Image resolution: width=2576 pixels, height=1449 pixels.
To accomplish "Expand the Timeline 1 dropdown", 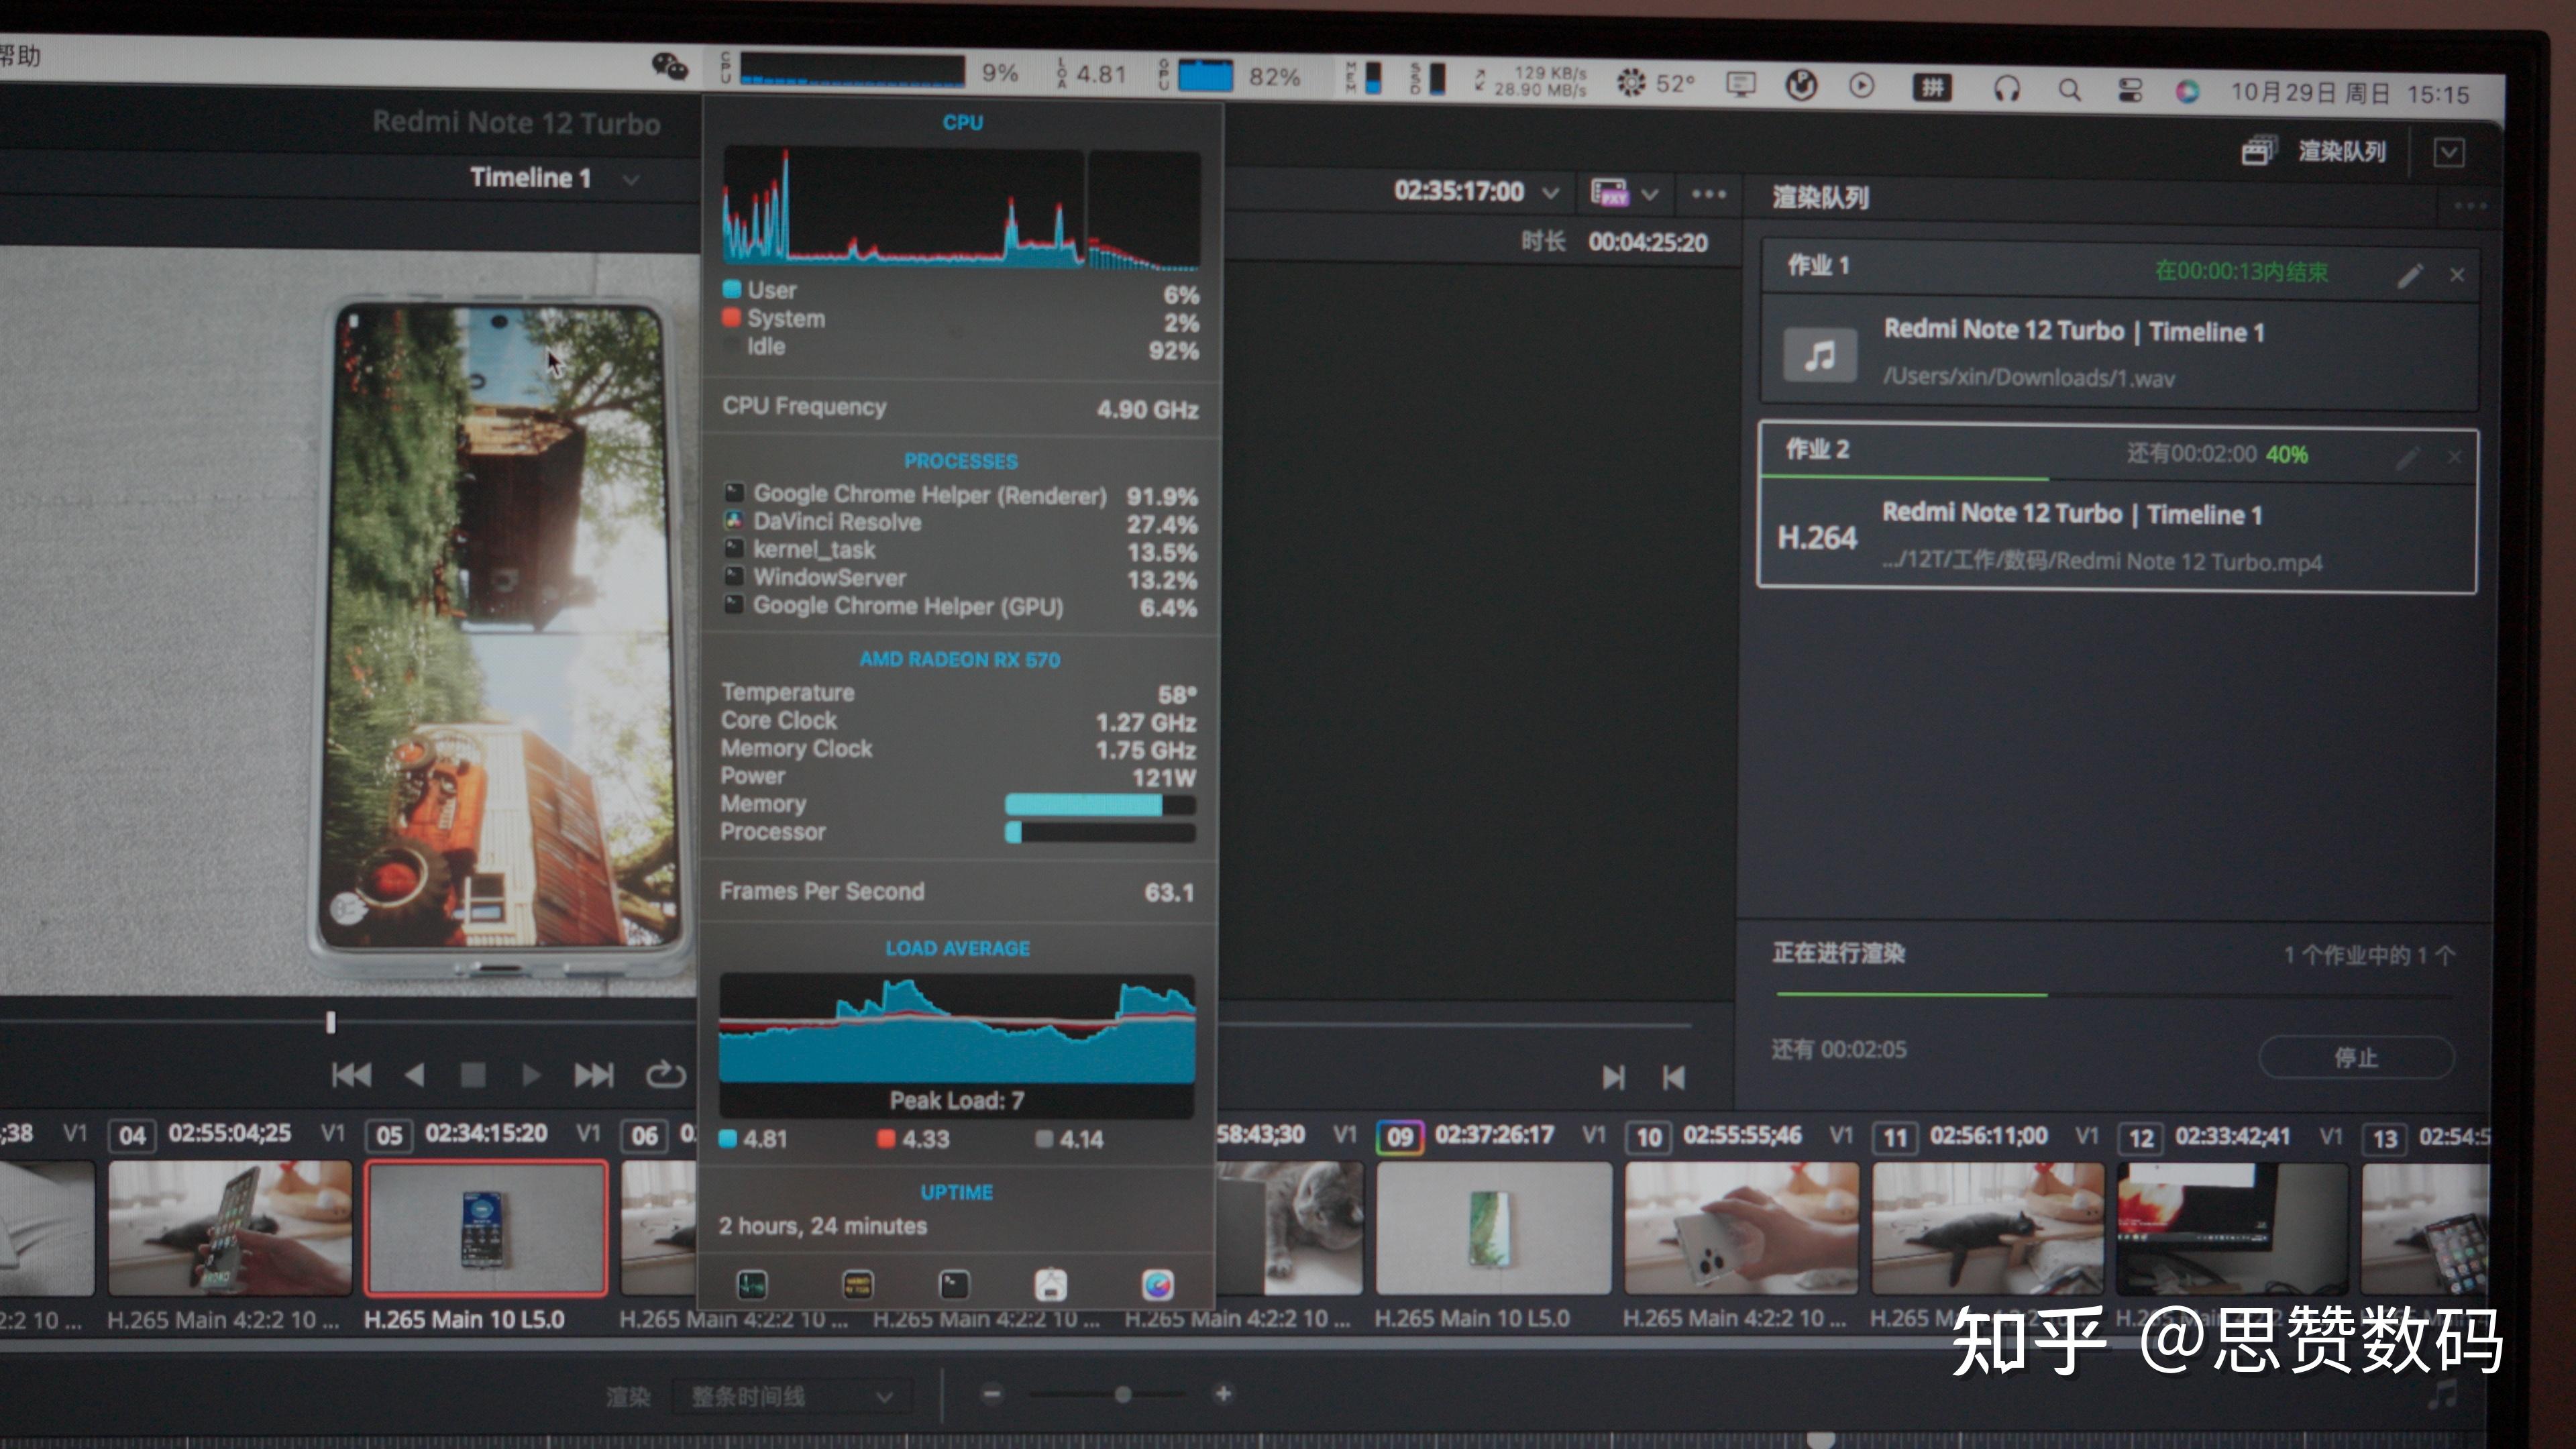I will point(631,180).
